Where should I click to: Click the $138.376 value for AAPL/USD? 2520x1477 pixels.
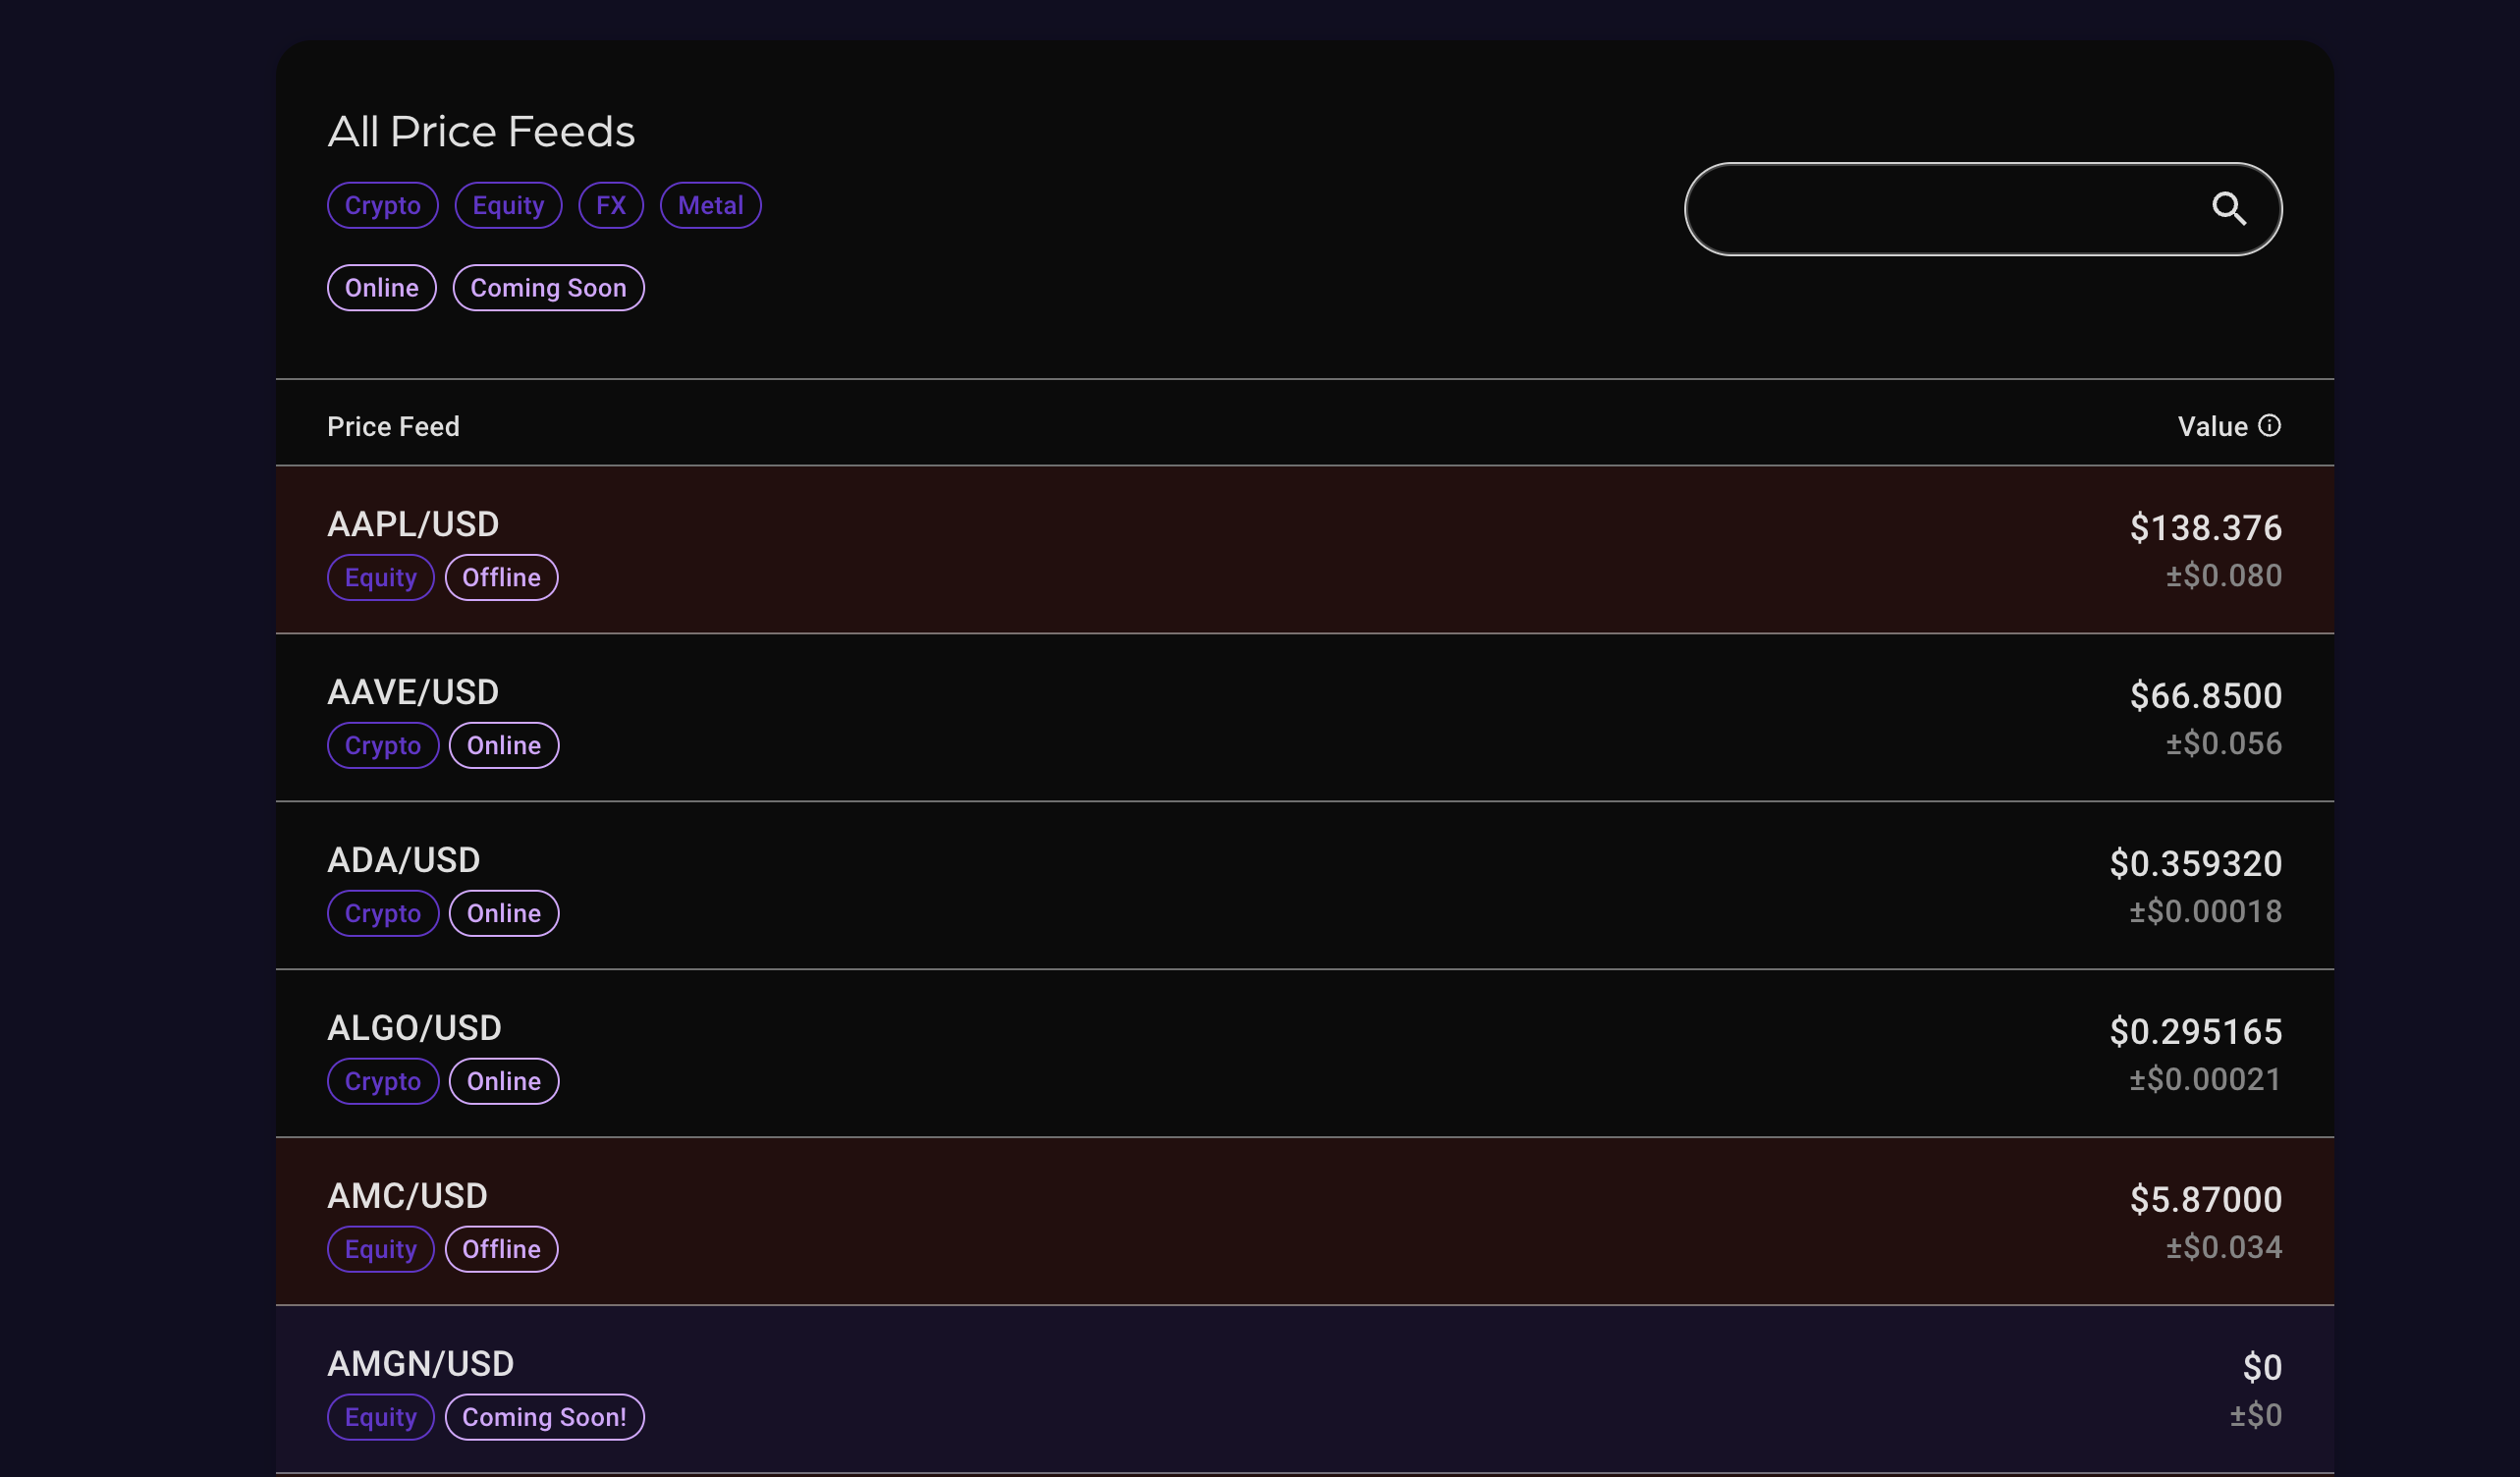coord(2205,528)
